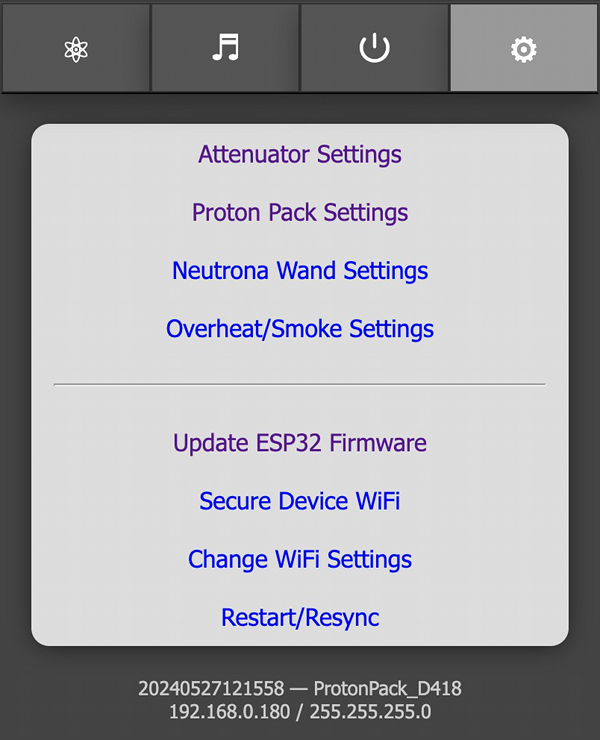Click Update ESP32 Firmware
The height and width of the screenshot is (740, 600).
pos(300,443)
